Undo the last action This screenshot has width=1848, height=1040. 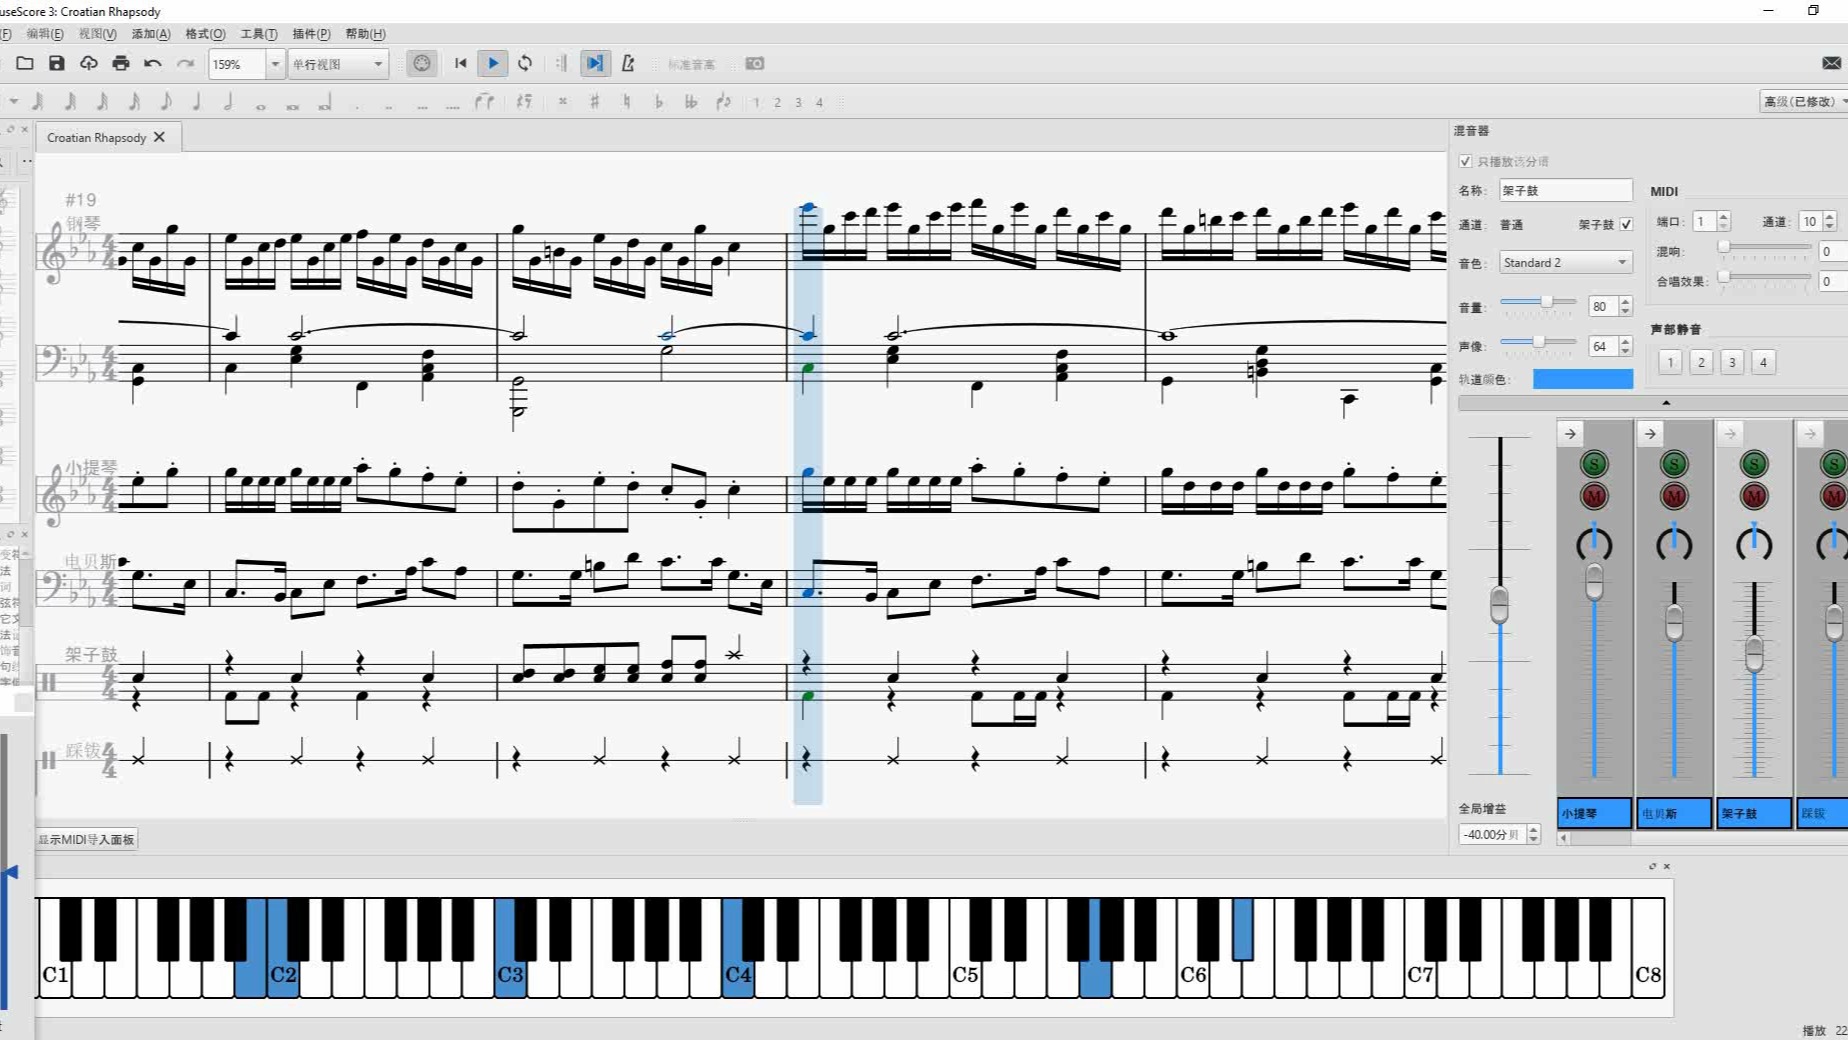(x=153, y=63)
